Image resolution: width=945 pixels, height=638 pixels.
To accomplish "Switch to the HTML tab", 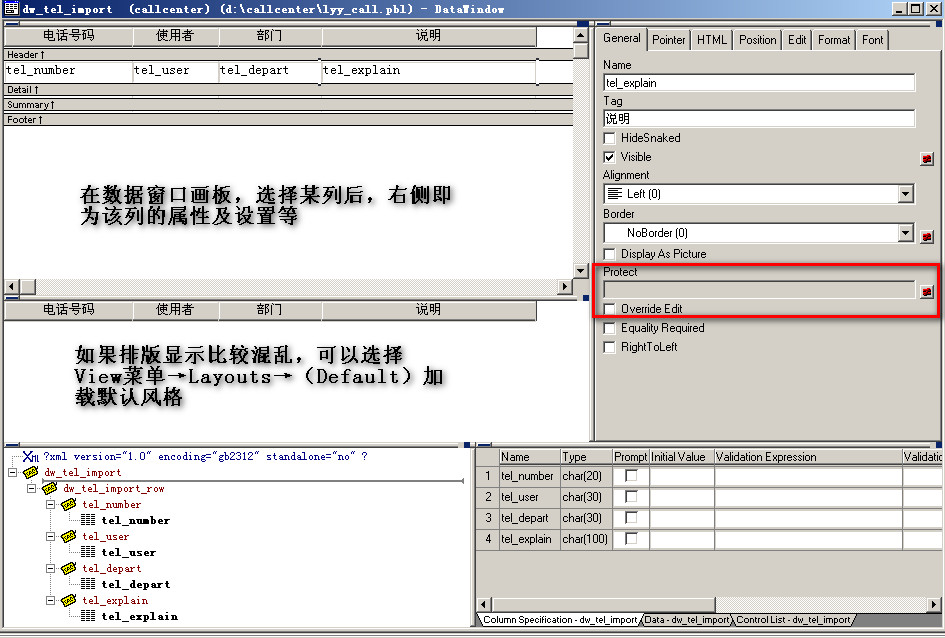I will [712, 40].
